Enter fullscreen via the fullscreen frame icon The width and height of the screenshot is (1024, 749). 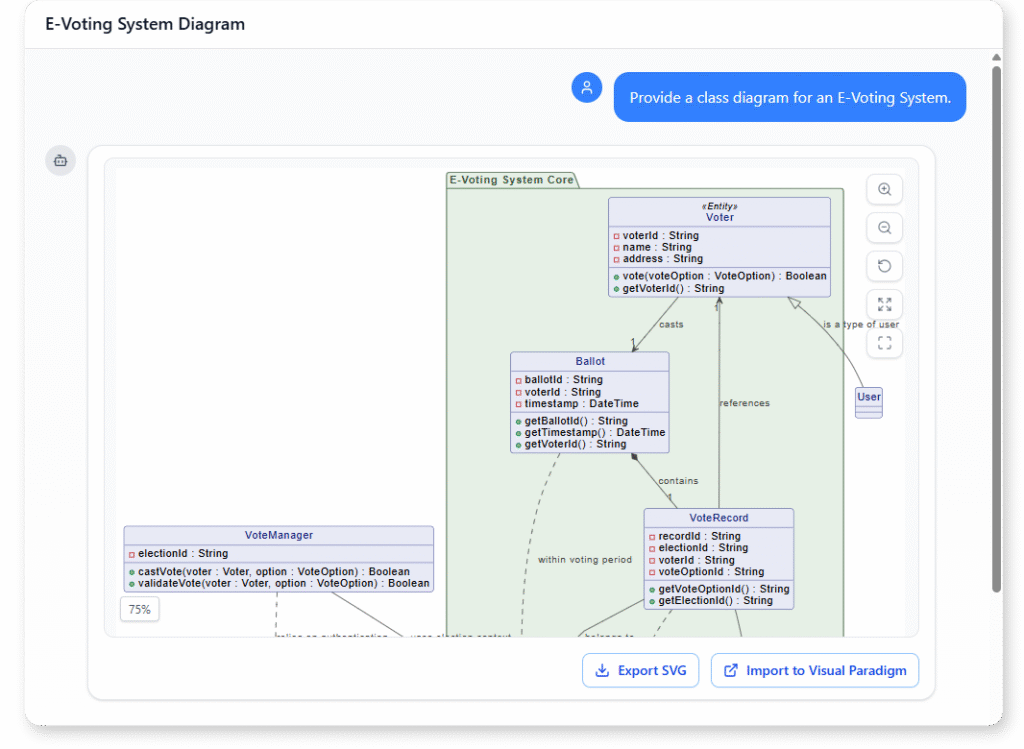pyautogui.click(x=884, y=343)
